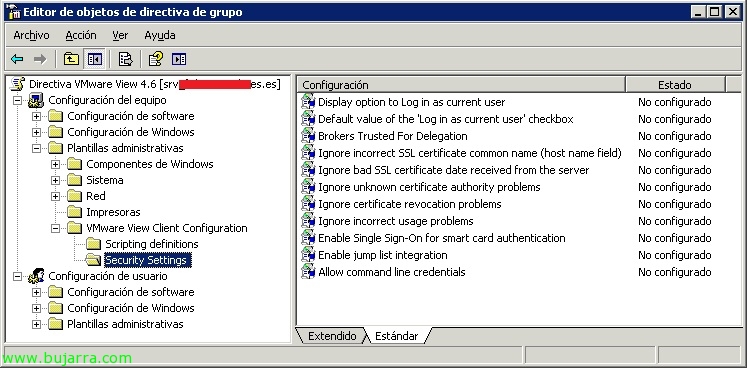This screenshot has width=747, height=368.
Task: Sort by the Configuración column header
Action: (x=462, y=85)
